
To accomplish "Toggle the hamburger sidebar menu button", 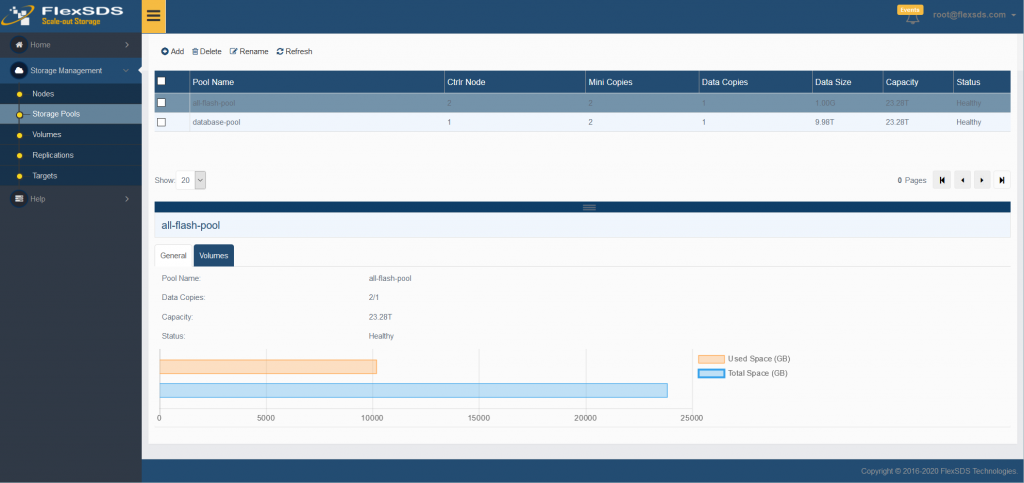I will click(x=153, y=16).
